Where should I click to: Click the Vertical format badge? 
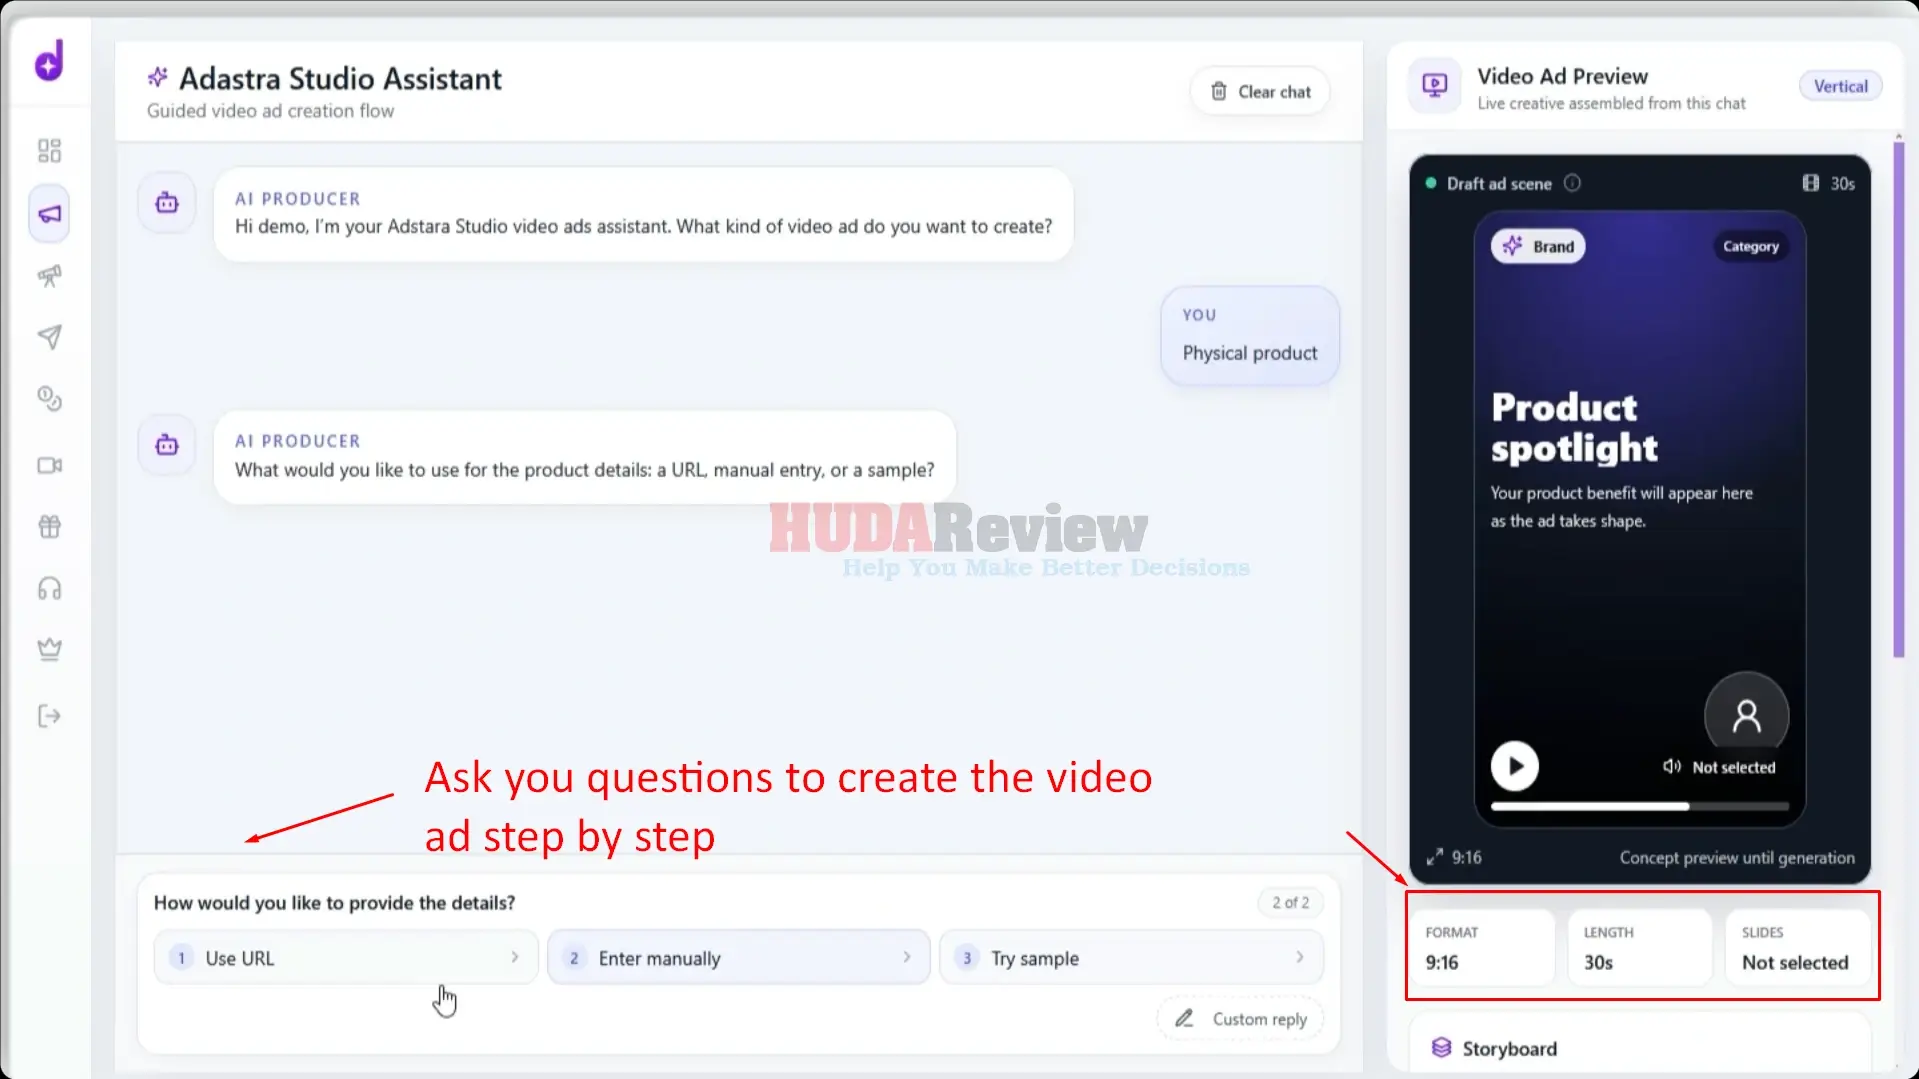[1840, 87]
